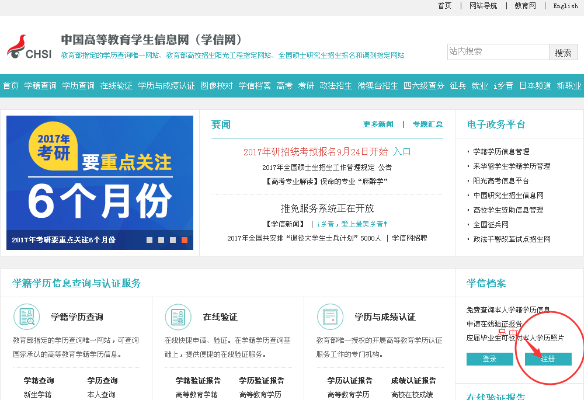Open the 学籍查询 navigation item
Viewport: 584px width, 400px height.
point(40,86)
